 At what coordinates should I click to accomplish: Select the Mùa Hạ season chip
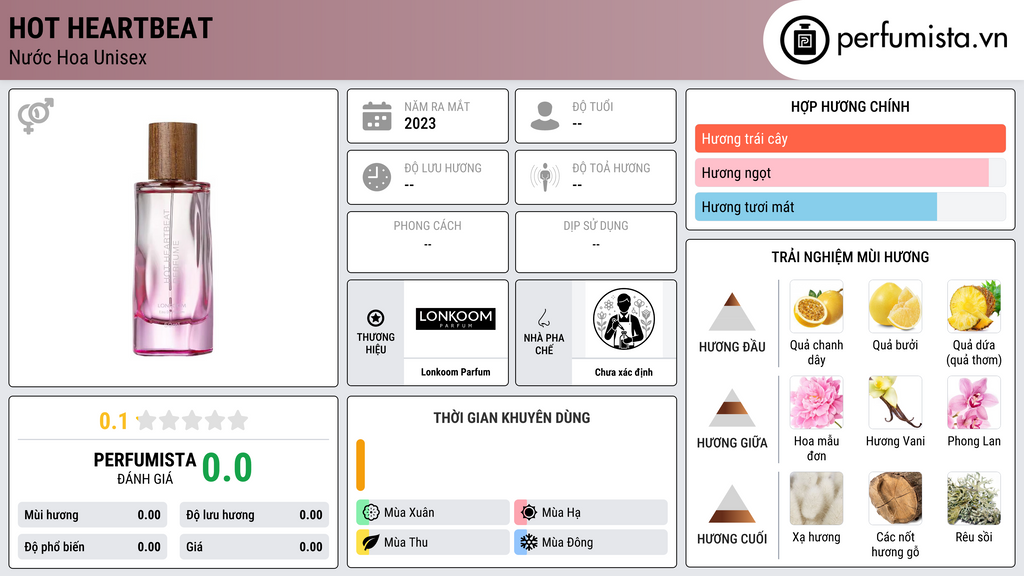(591, 512)
